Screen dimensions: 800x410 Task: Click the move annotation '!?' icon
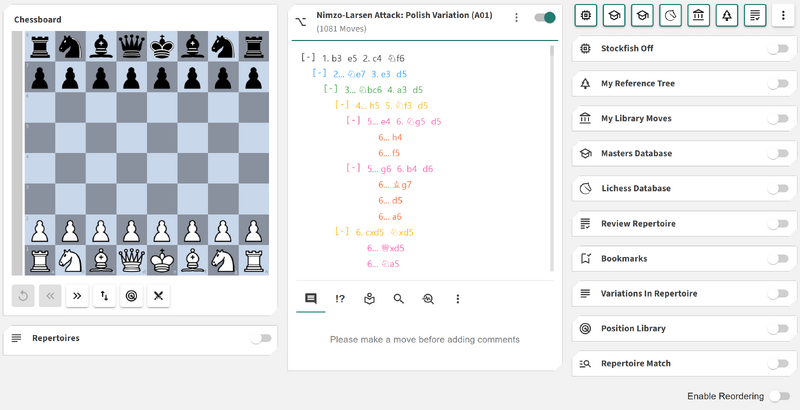340,298
